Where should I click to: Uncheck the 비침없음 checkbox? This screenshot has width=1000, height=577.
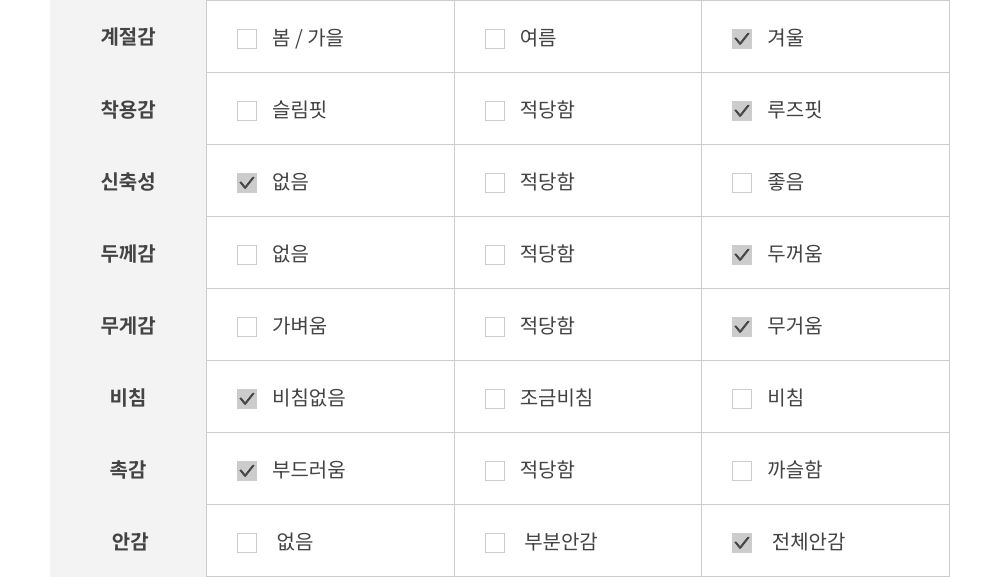247,399
